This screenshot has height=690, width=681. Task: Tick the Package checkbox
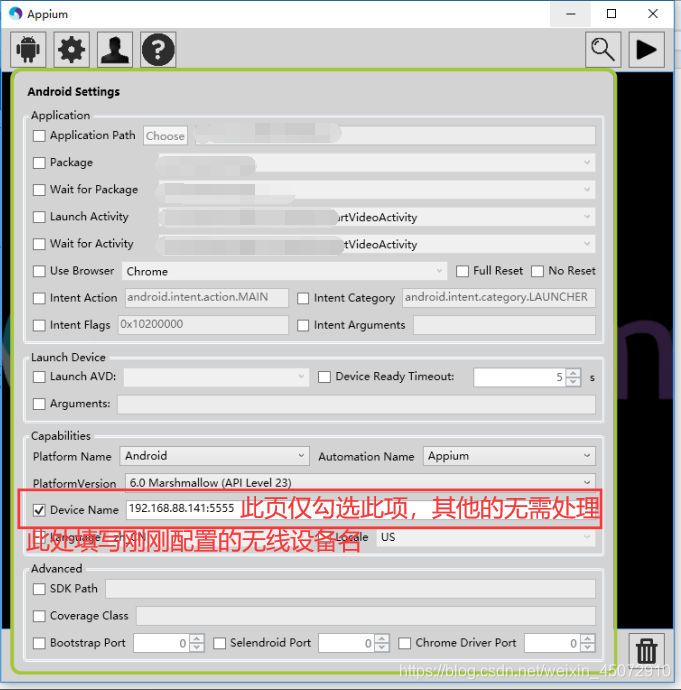coord(39,163)
